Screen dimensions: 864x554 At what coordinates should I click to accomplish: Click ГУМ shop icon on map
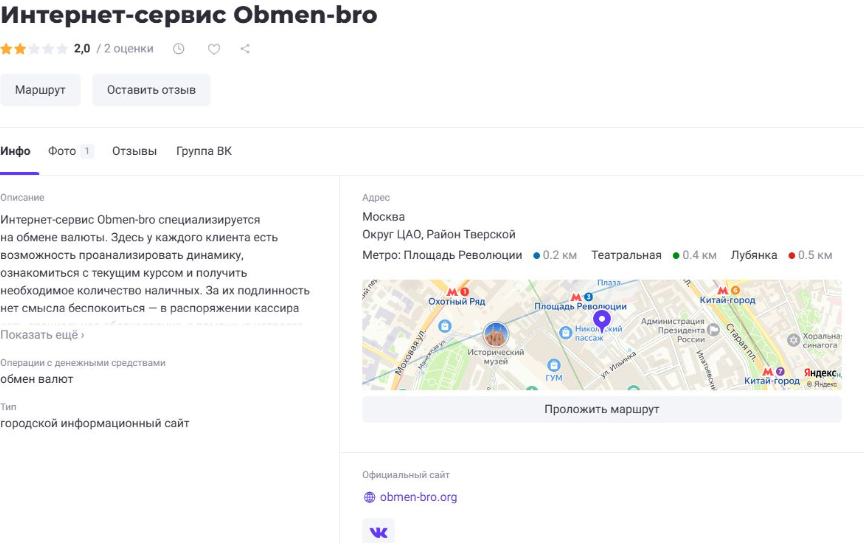(x=553, y=364)
